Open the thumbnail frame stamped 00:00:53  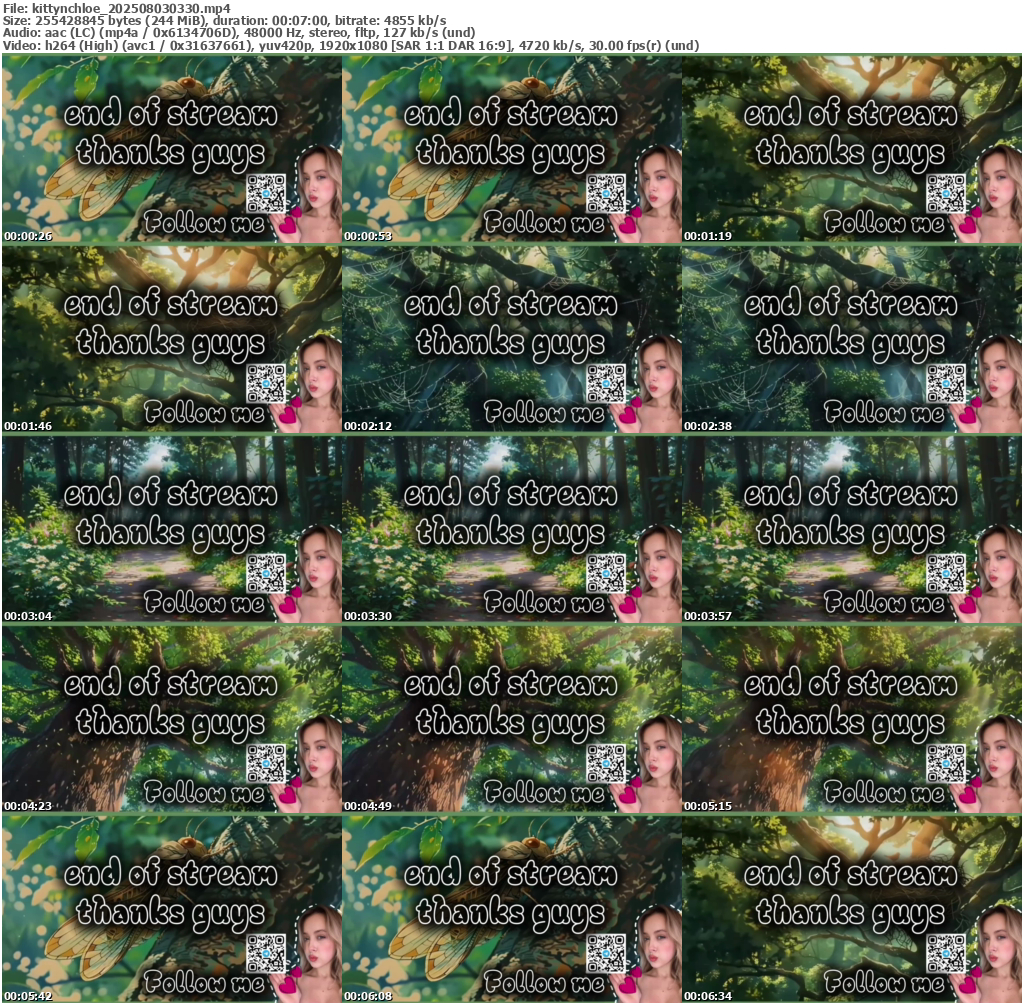click(511, 149)
